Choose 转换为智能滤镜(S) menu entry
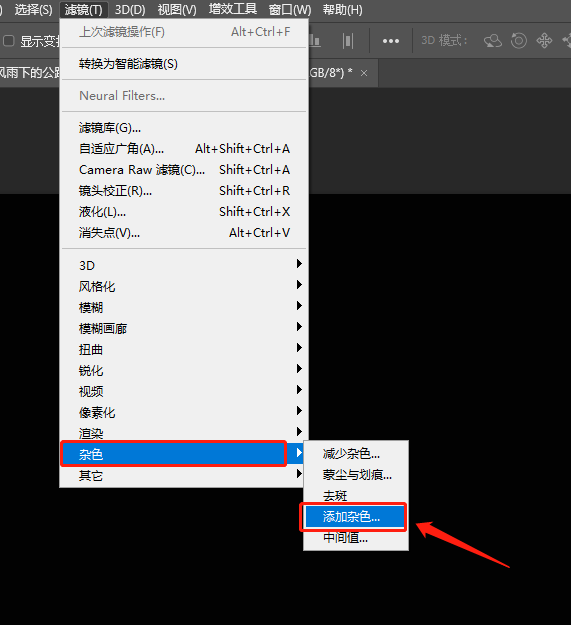Image resolution: width=571 pixels, height=625 pixels. tap(184, 64)
